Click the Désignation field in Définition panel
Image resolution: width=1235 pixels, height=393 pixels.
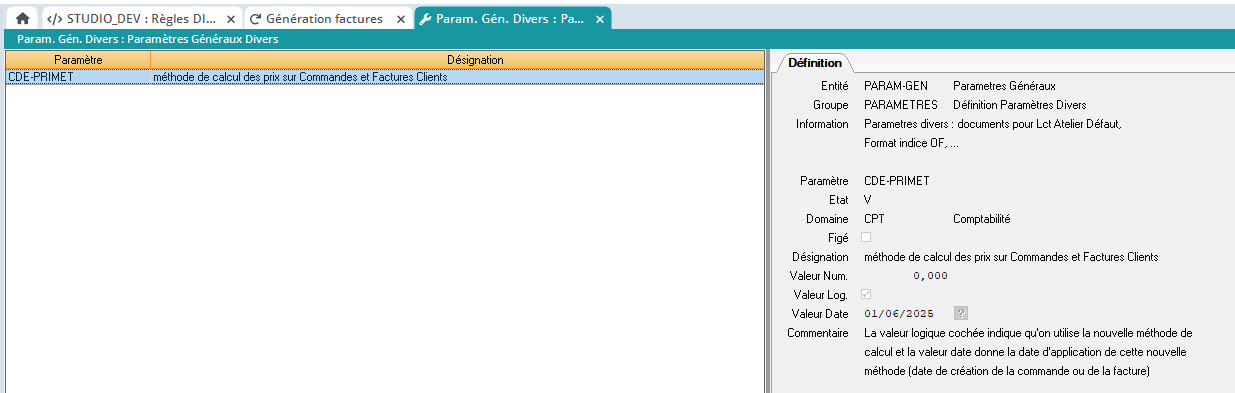(1011, 257)
